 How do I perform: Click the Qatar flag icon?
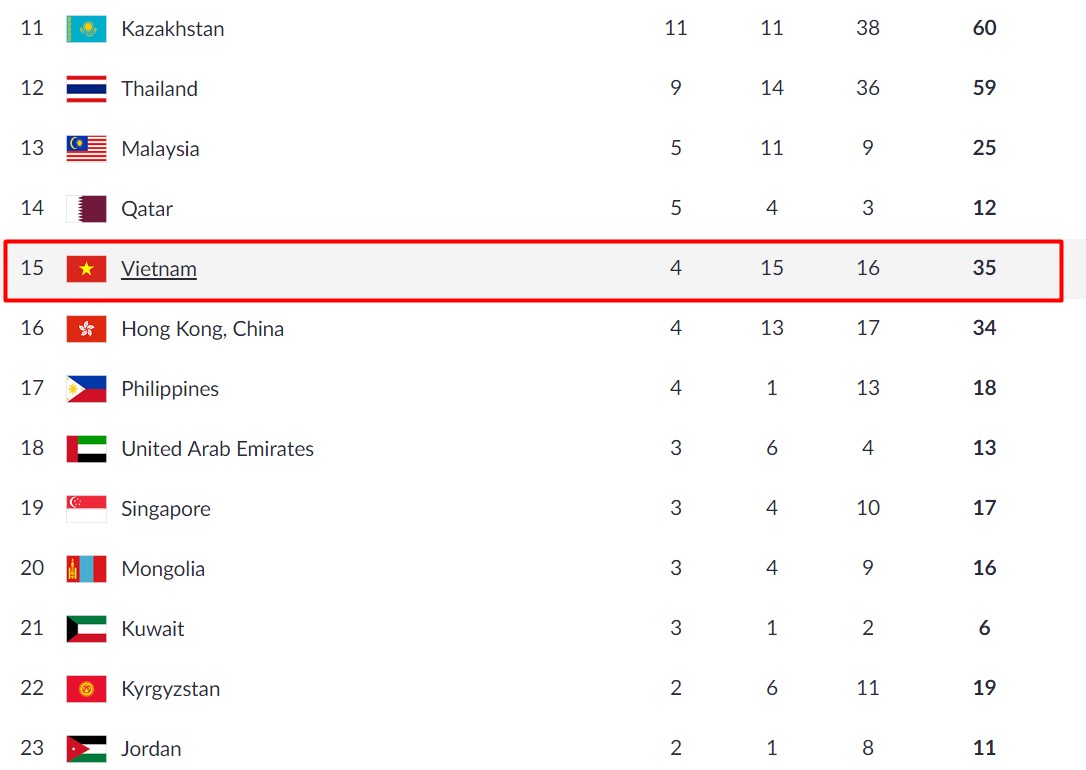87,209
